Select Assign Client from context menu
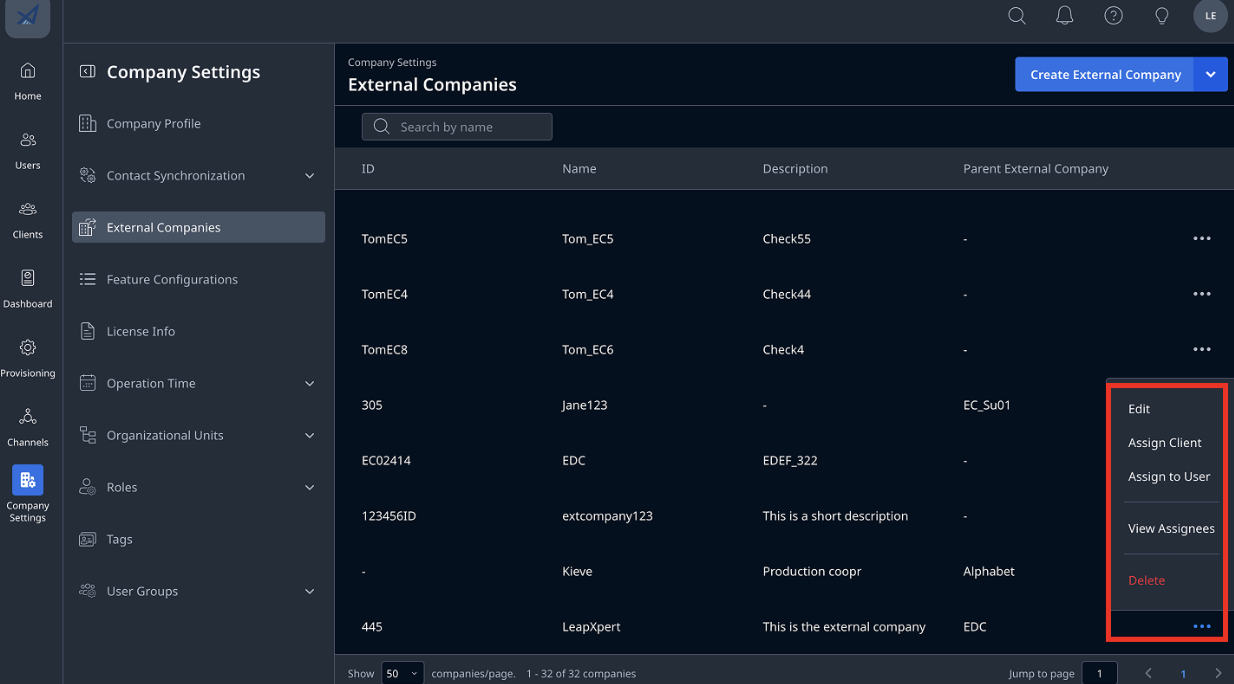 pos(1165,443)
